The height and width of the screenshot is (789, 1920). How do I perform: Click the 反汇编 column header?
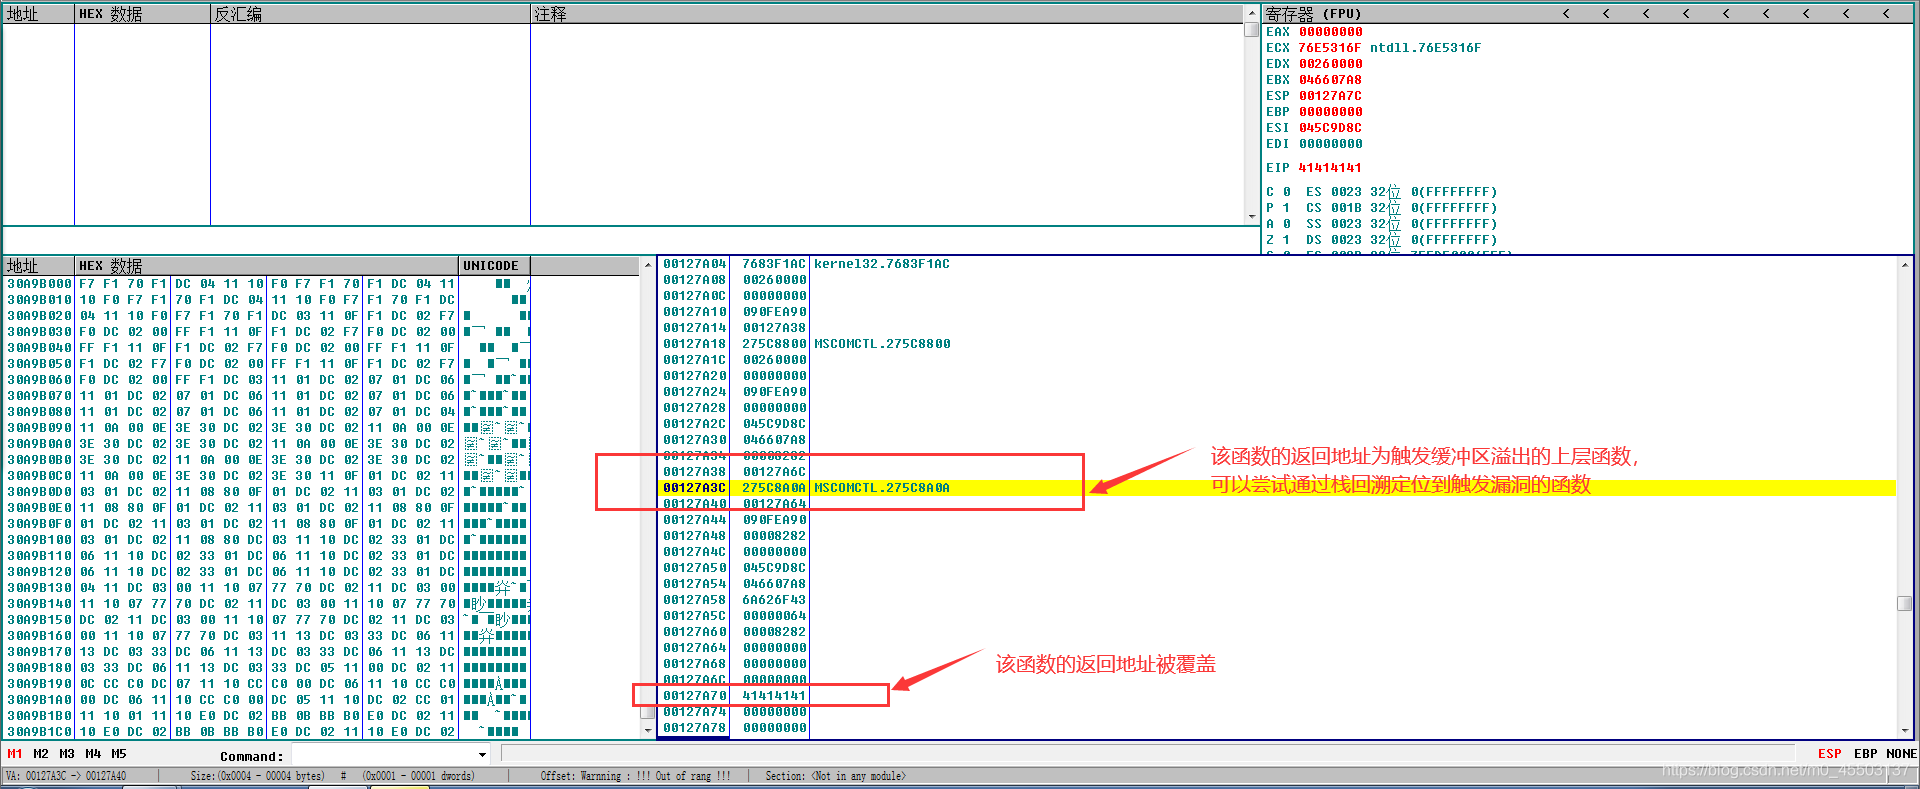370,14
